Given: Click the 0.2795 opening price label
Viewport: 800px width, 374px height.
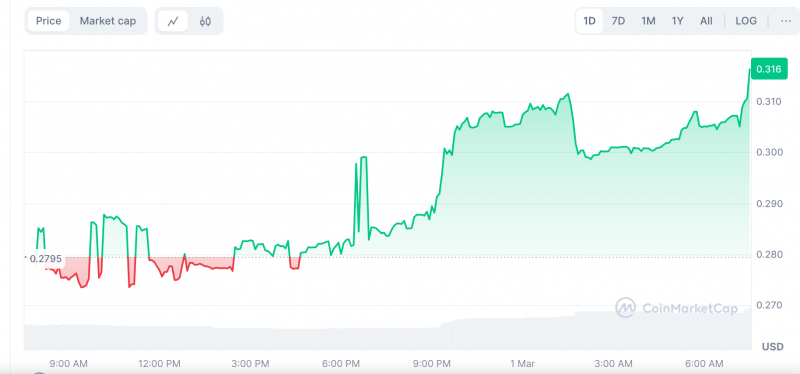Looking at the screenshot, I should [x=45, y=259].
